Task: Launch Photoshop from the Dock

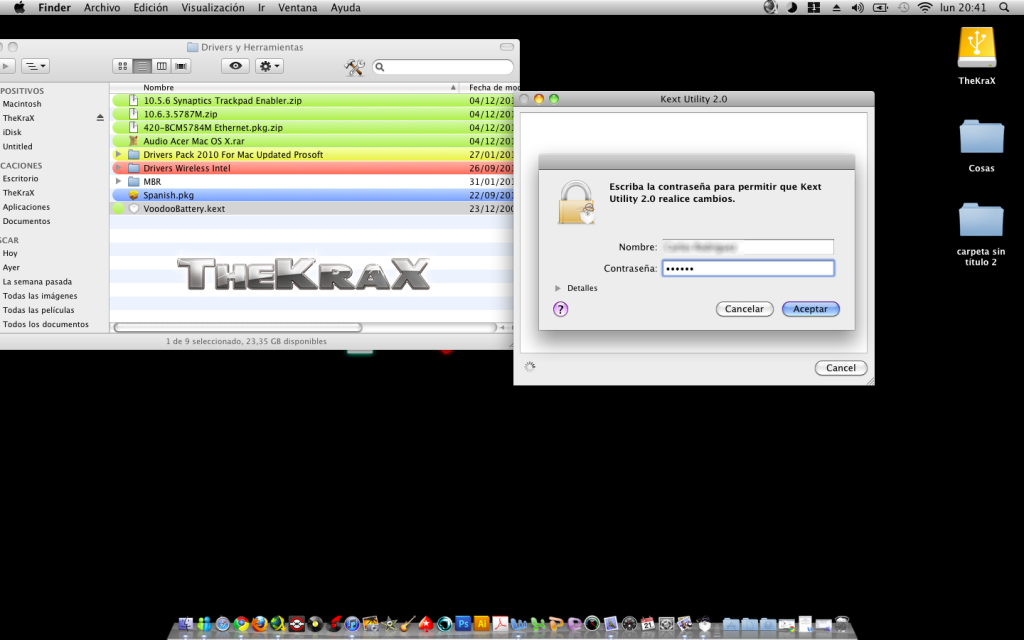Action: click(x=463, y=624)
